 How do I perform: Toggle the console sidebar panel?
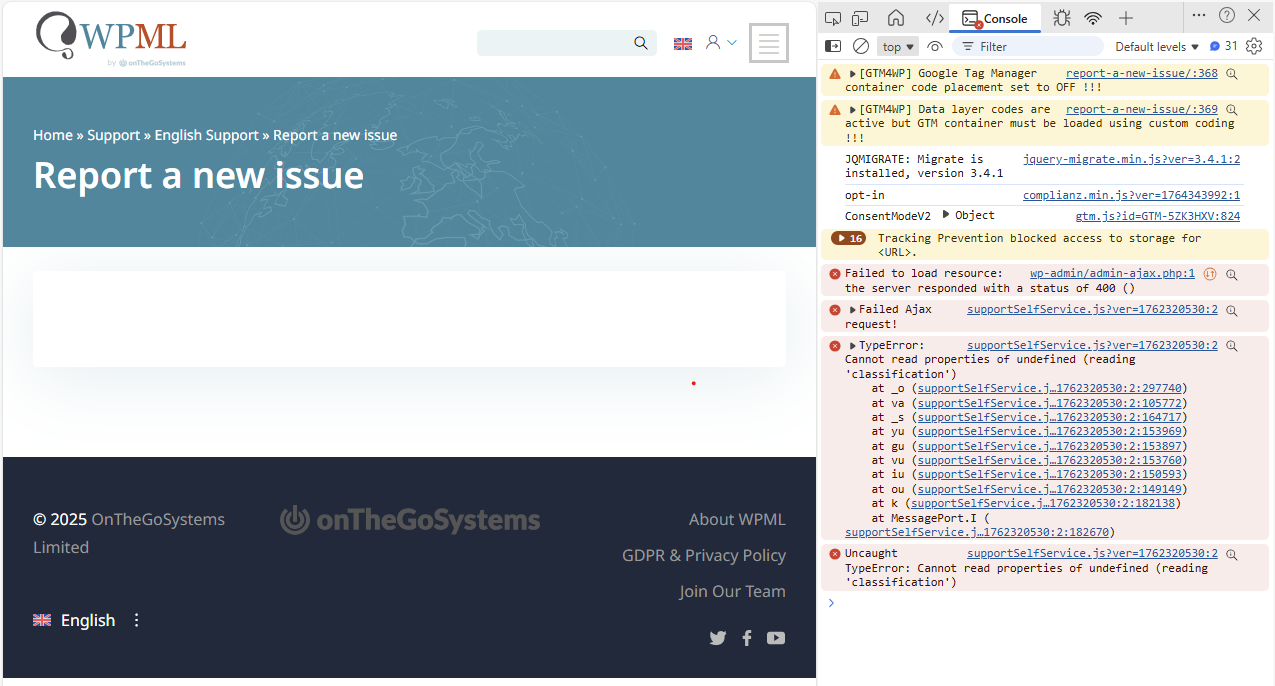[833, 46]
